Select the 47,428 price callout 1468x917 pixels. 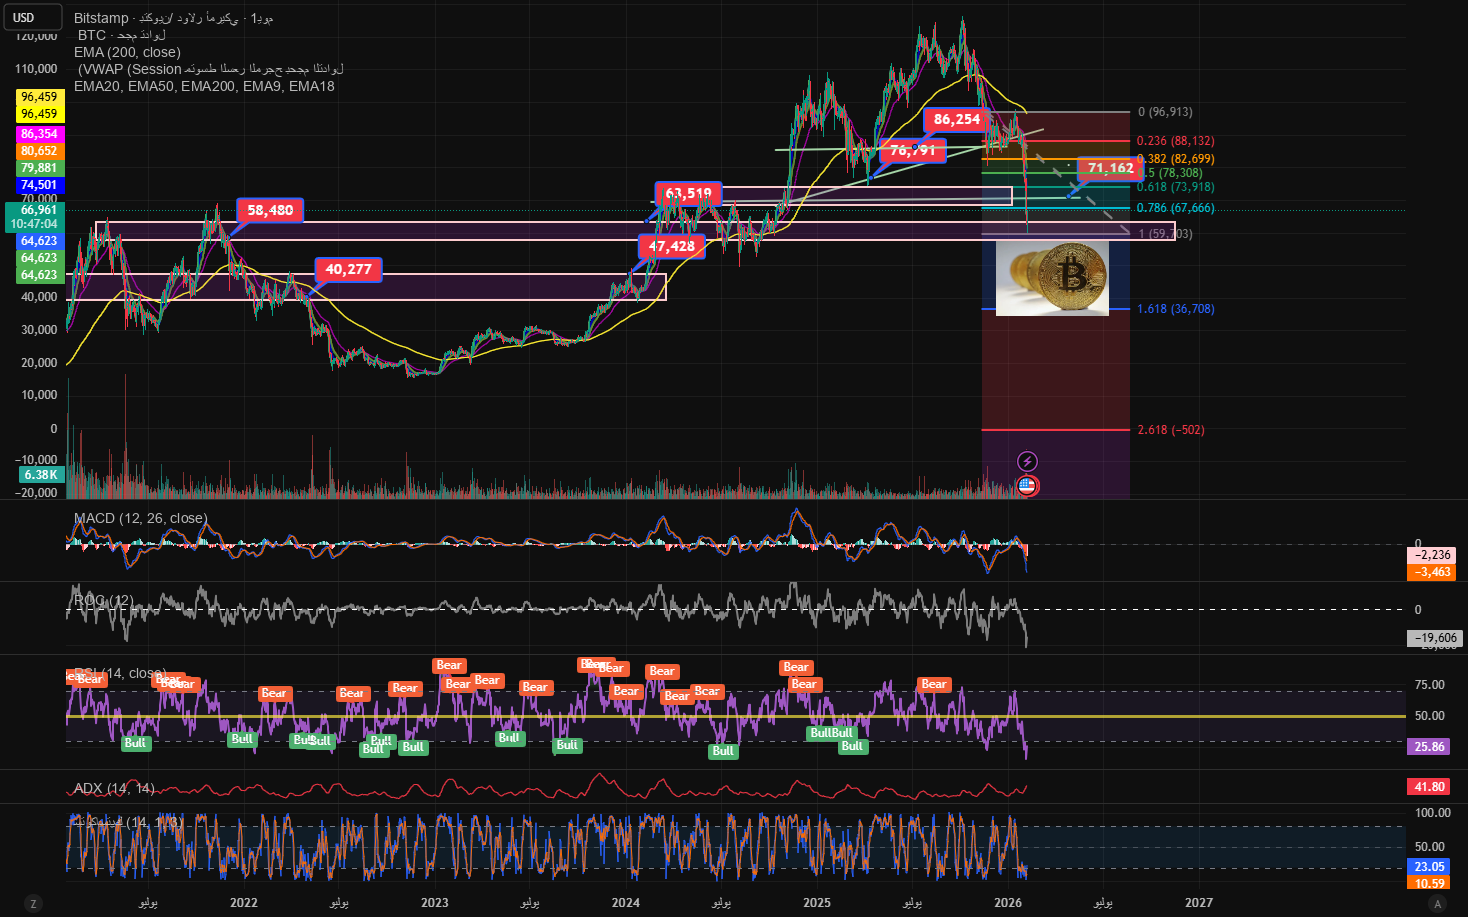(671, 246)
